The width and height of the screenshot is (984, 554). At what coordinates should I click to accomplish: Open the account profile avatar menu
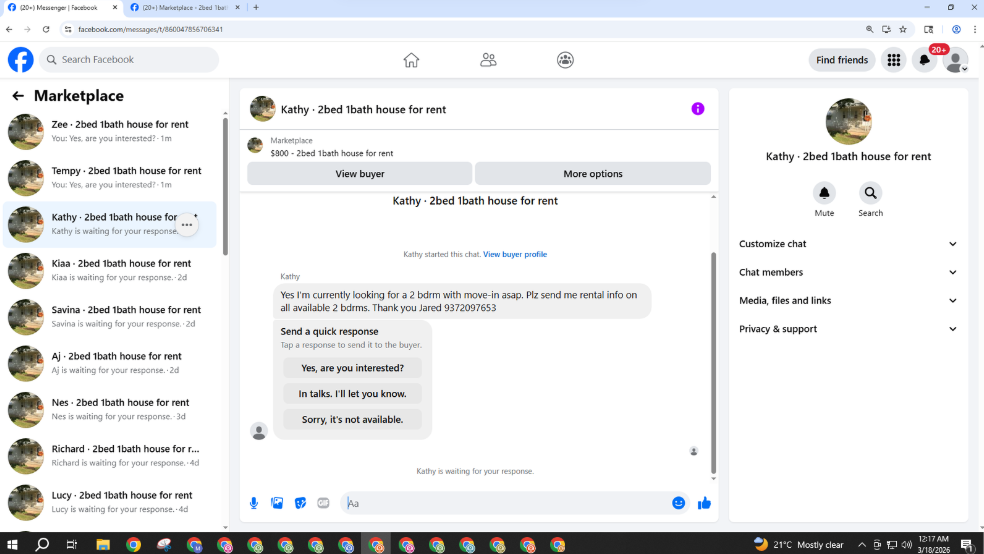(x=955, y=60)
